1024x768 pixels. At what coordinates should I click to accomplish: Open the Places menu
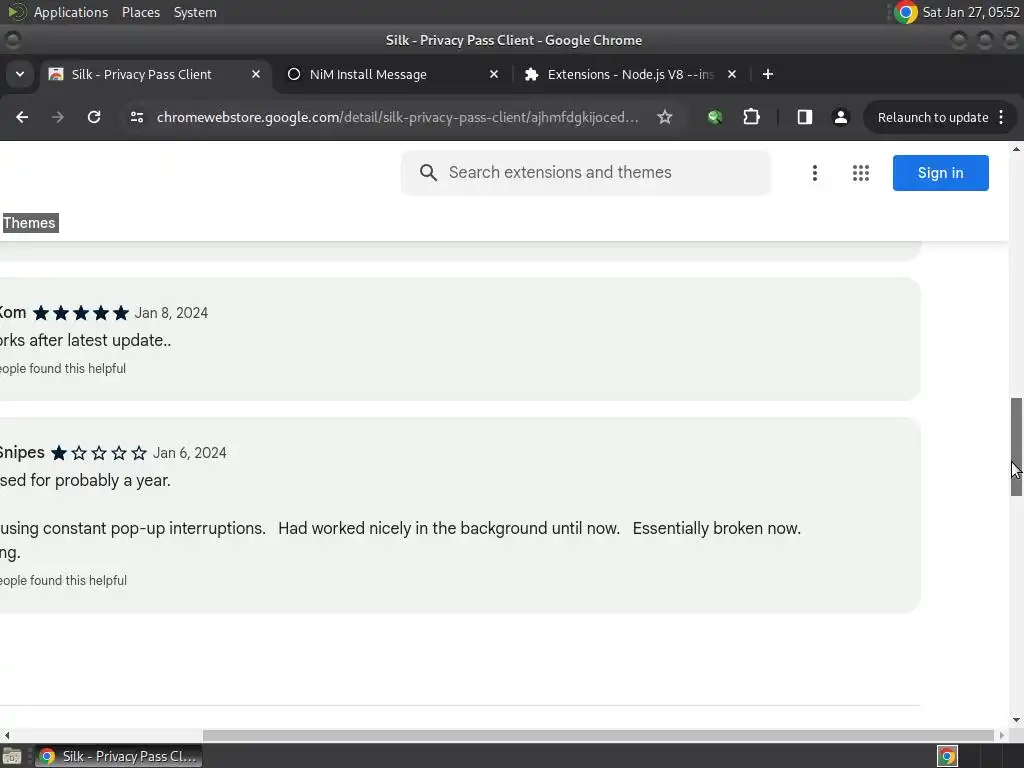click(141, 12)
